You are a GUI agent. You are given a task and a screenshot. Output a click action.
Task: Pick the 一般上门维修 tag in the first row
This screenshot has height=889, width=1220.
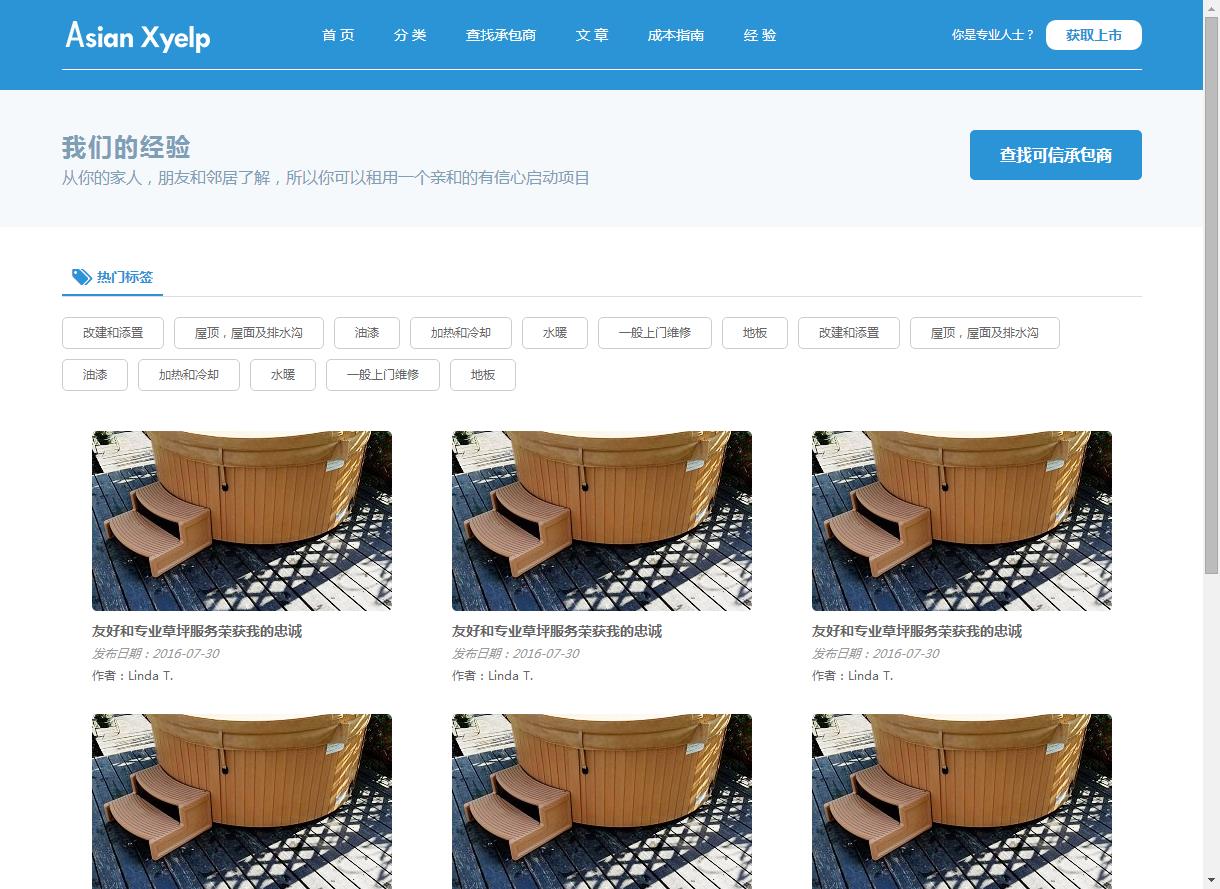pyautogui.click(x=655, y=333)
